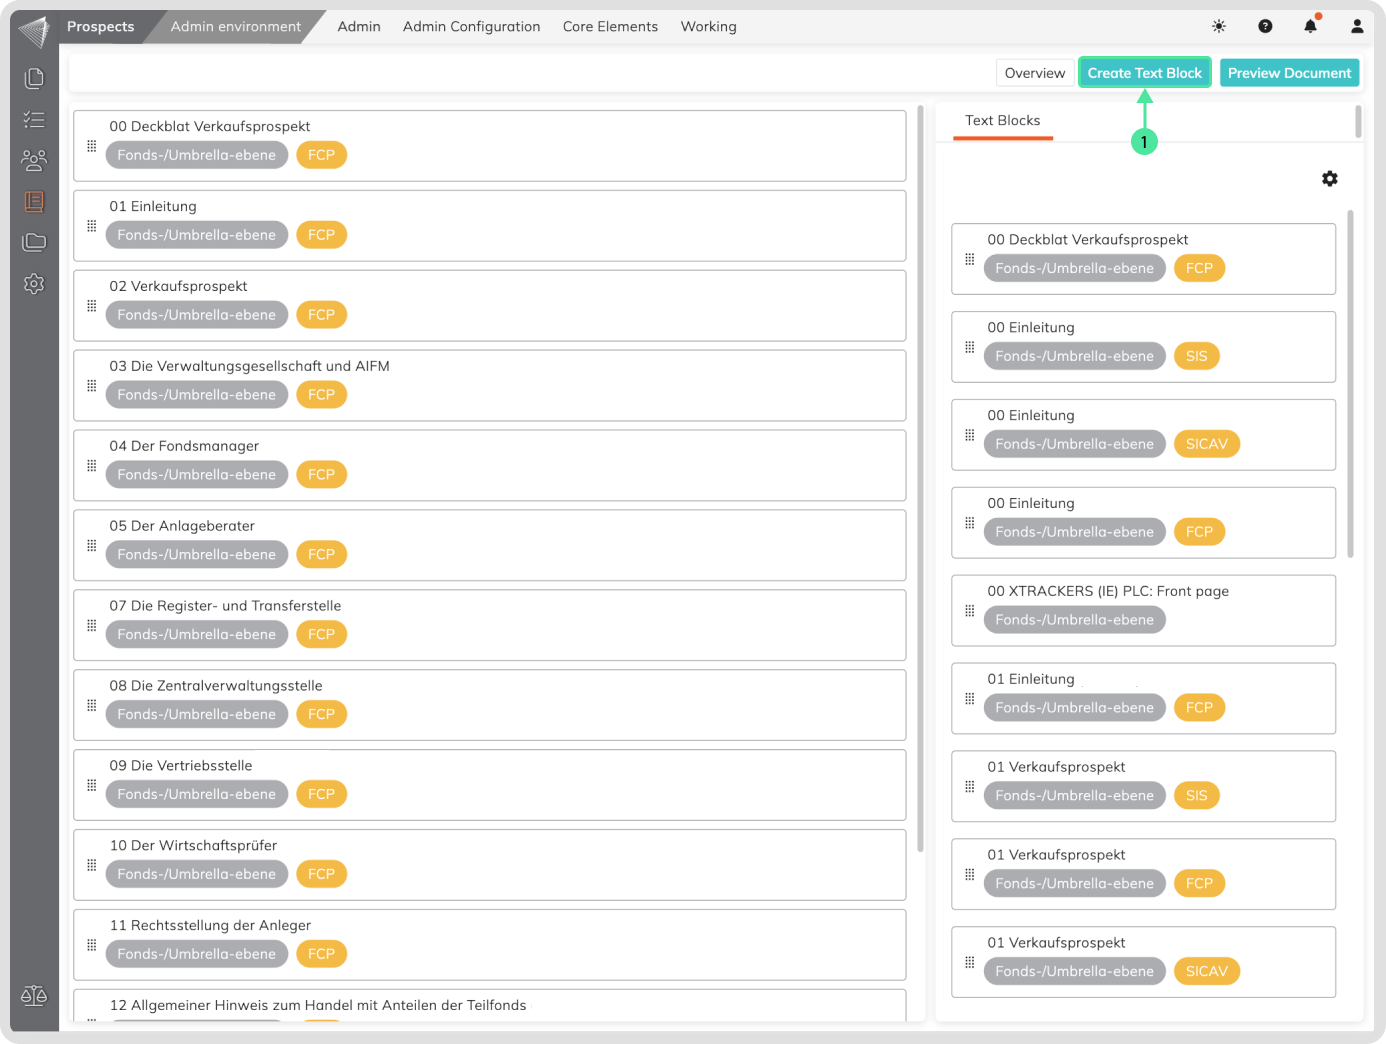Open the checklist icon in the sidebar

click(34, 120)
